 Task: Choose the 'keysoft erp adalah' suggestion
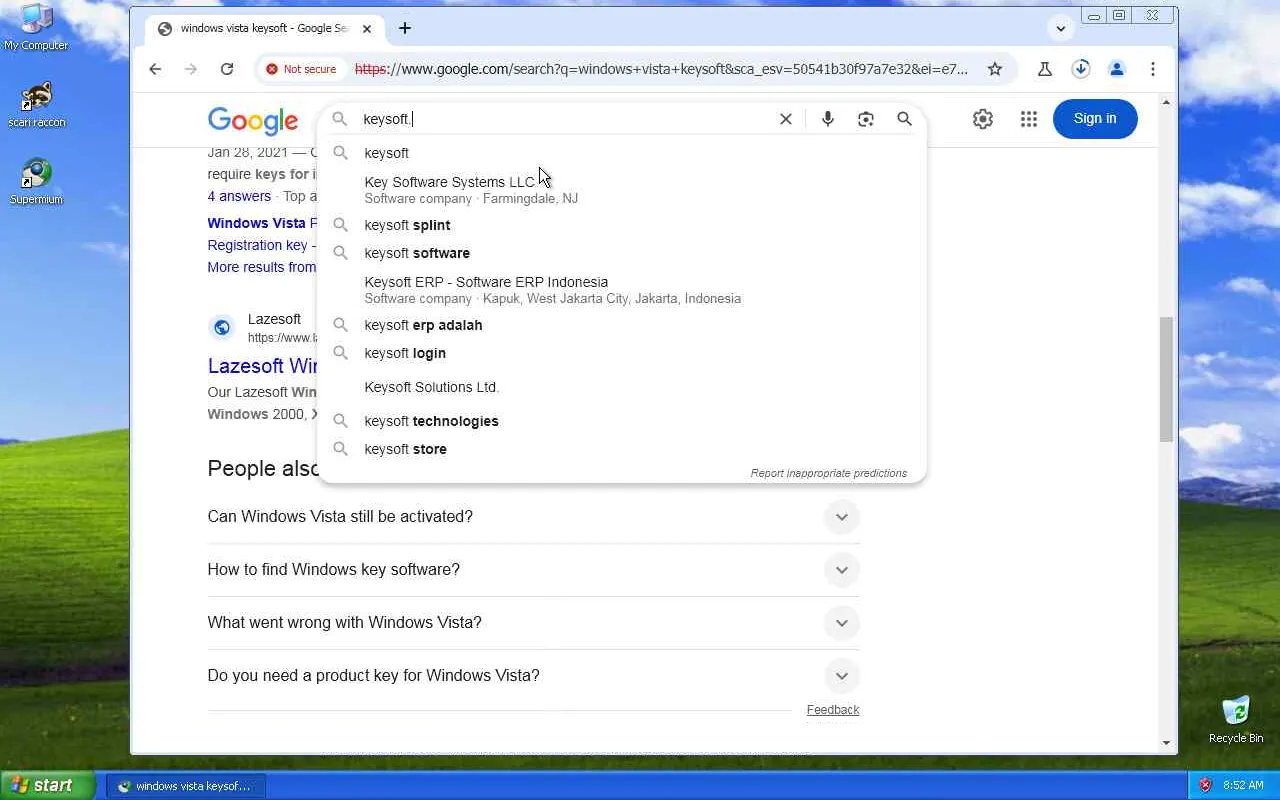pyautogui.click(x=622, y=325)
